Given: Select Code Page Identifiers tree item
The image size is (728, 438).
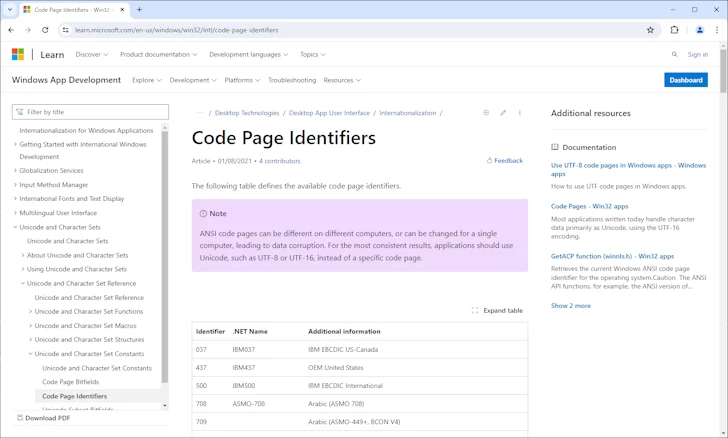Looking at the screenshot, I should pos(74,396).
